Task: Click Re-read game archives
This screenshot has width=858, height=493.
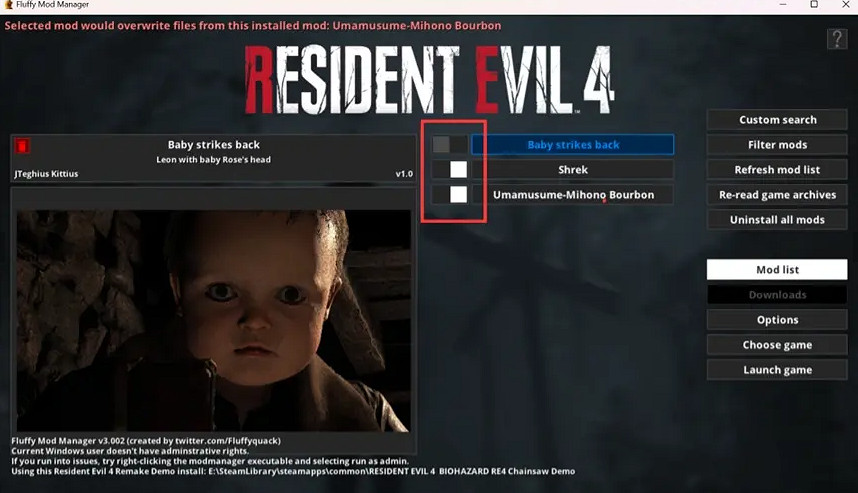Action: click(777, 195)
